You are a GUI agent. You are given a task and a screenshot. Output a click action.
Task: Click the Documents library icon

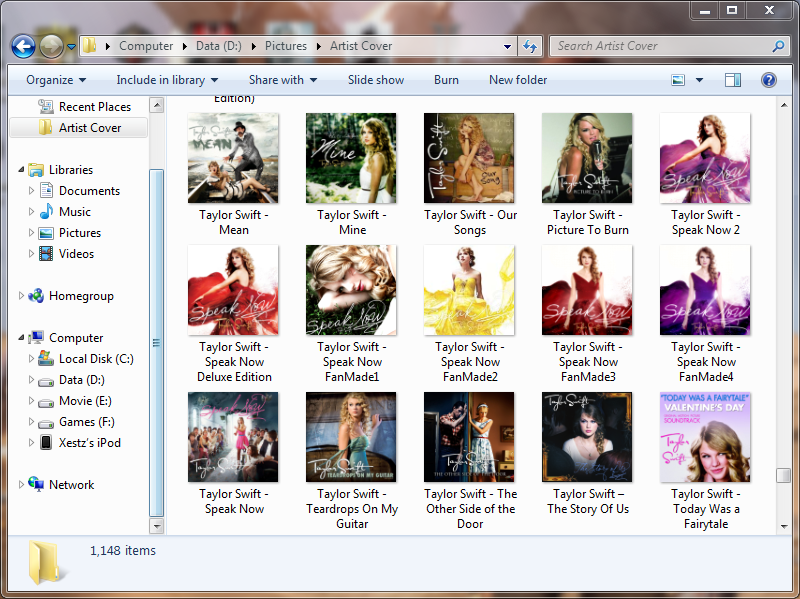pyautogui.click(x=46, y=190)
